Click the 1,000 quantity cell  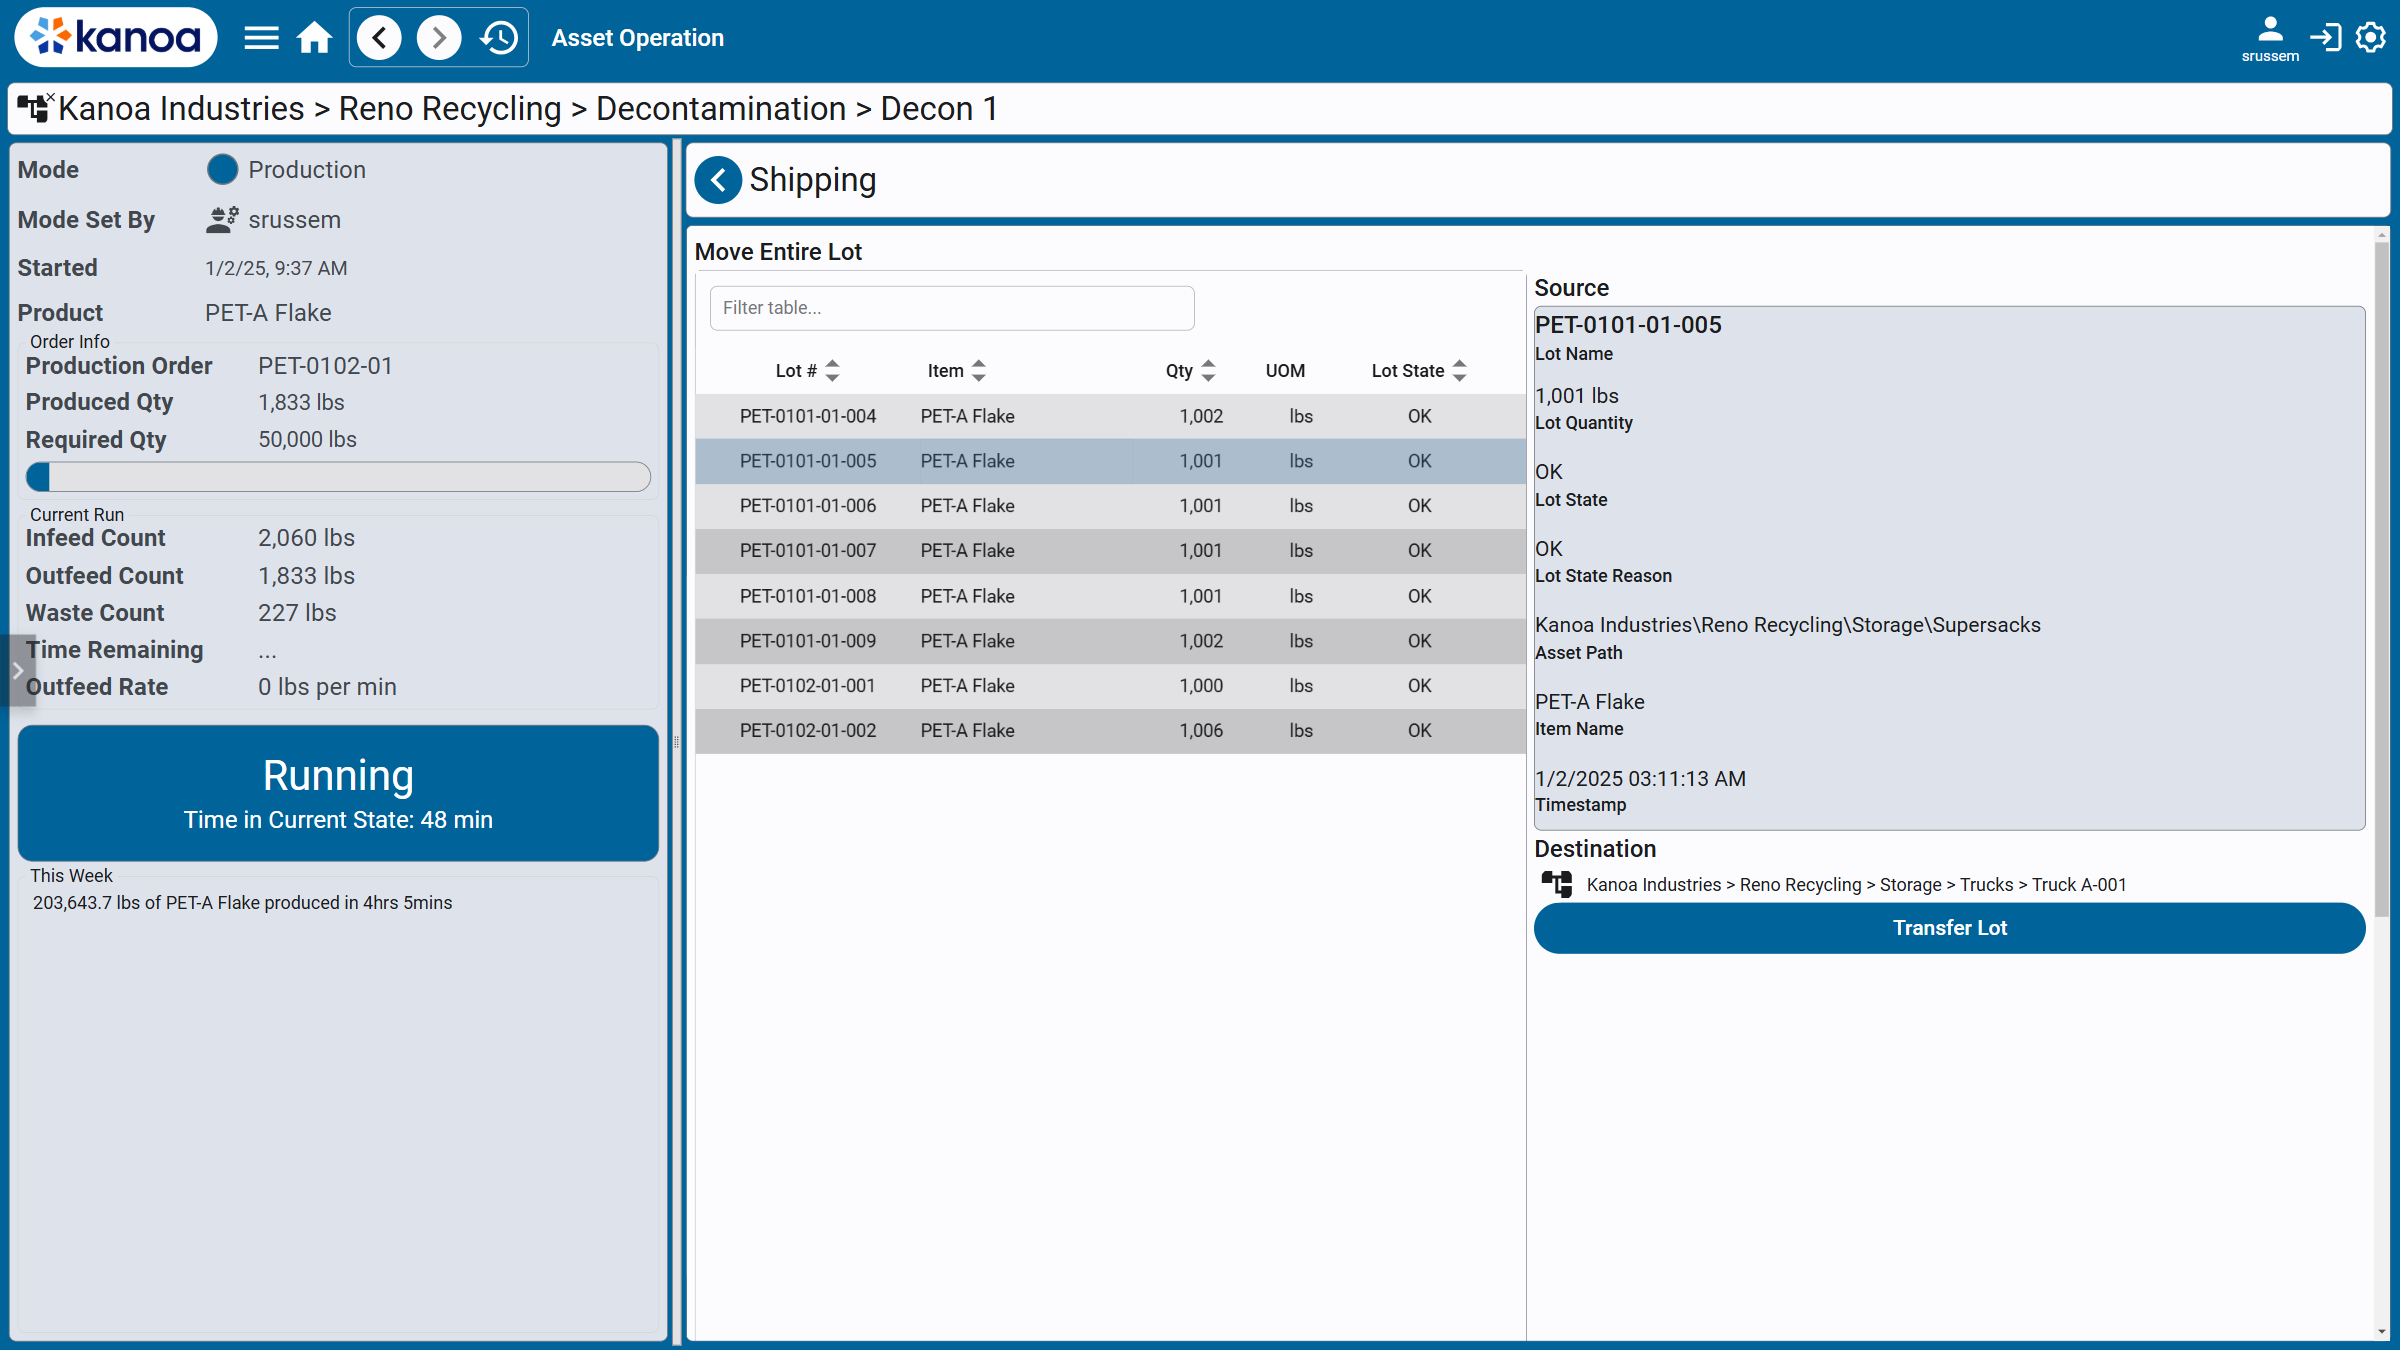pyautogui.click(x=1200, y=686)
